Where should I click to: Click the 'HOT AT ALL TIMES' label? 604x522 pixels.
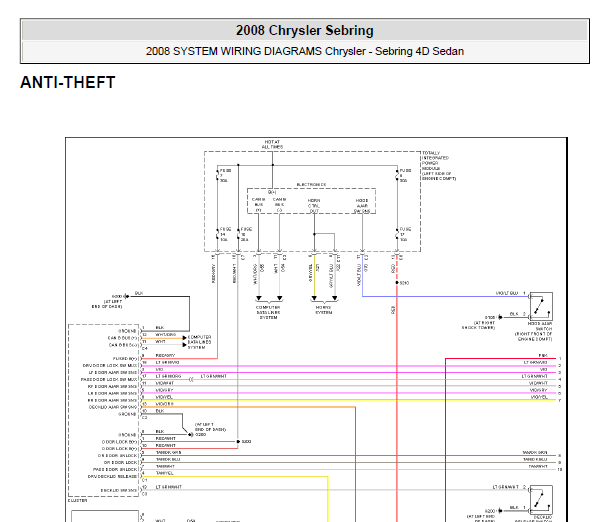pos(272,144)
